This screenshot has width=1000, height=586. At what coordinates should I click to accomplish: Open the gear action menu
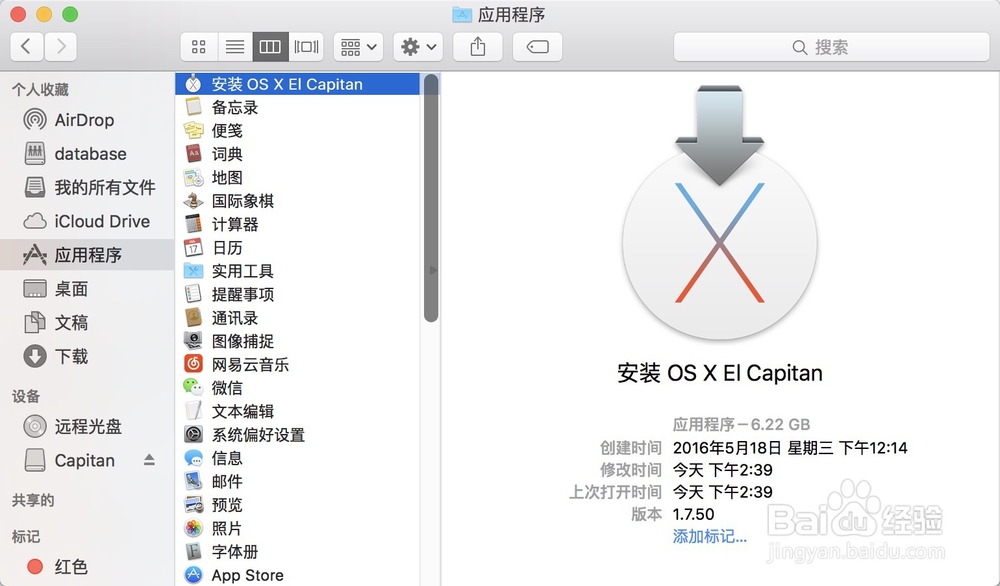(418, 47)
